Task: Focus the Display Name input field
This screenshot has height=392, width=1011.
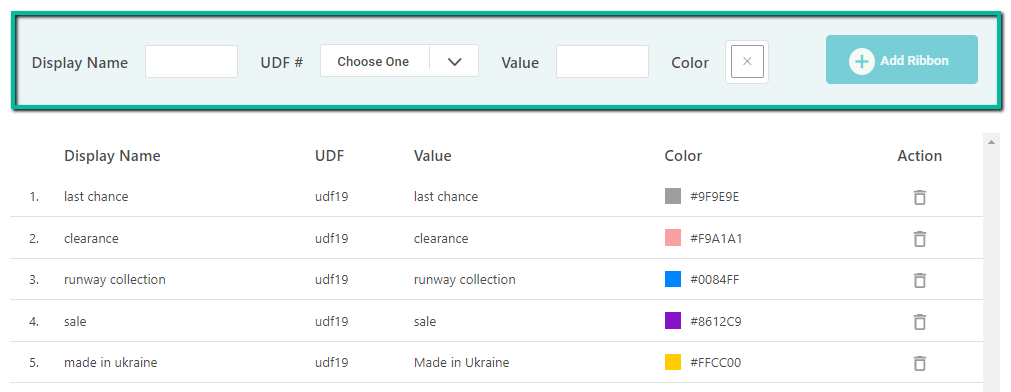Action: [191, 62]
